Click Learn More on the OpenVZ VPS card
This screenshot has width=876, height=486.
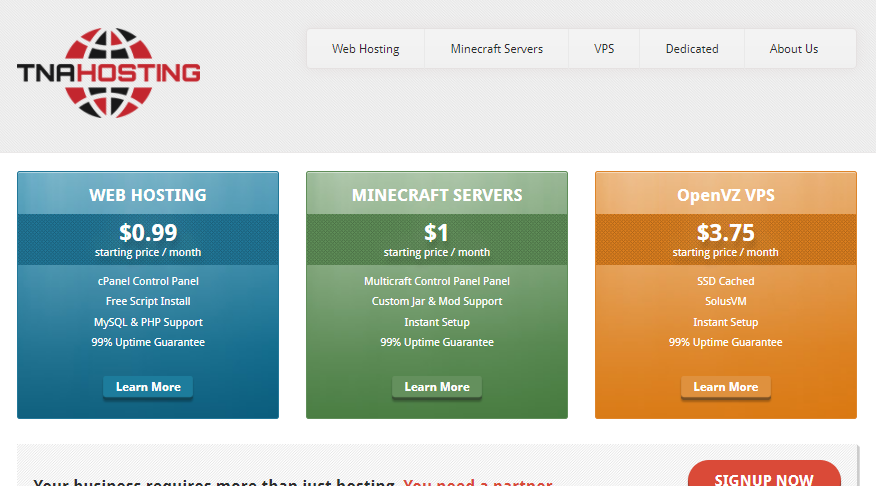725,387
